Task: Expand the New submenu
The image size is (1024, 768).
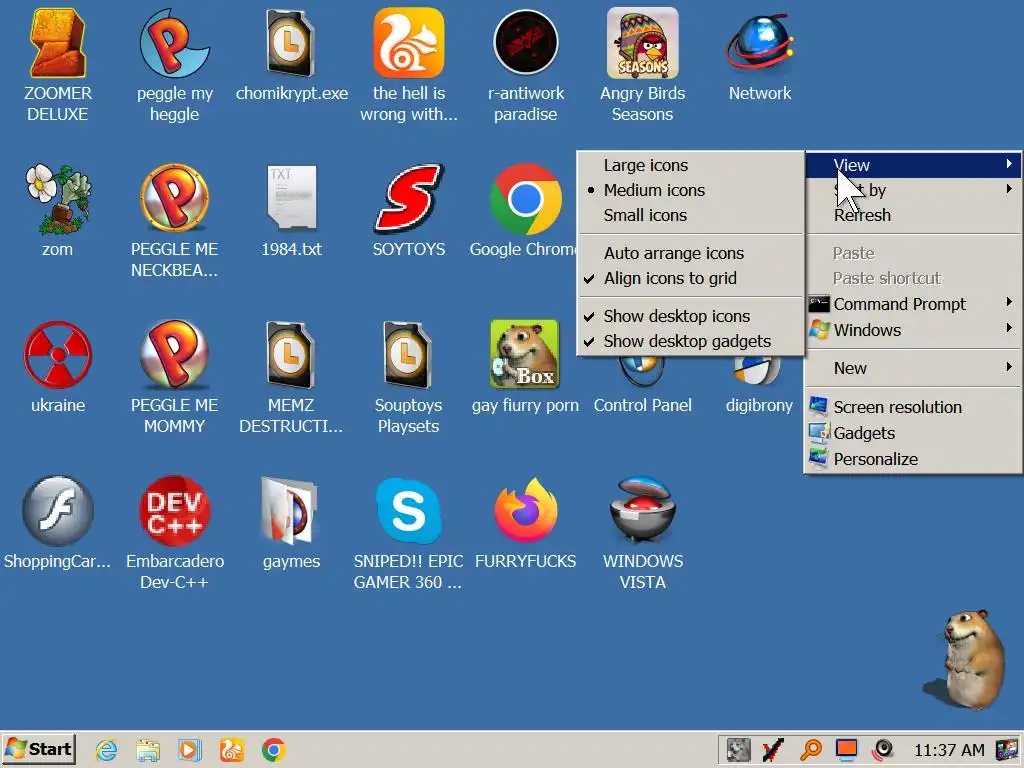Action: [x=913, y=368]
